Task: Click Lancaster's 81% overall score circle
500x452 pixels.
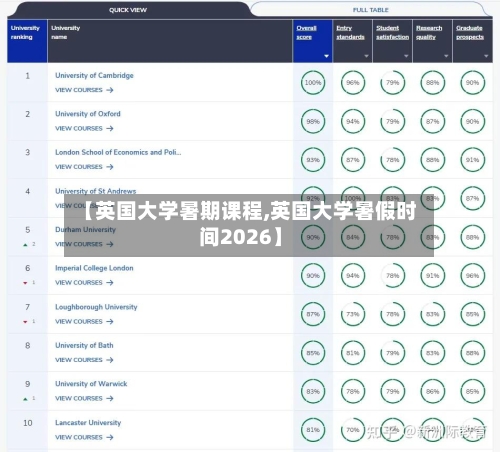Action: (x=313, y=430)
